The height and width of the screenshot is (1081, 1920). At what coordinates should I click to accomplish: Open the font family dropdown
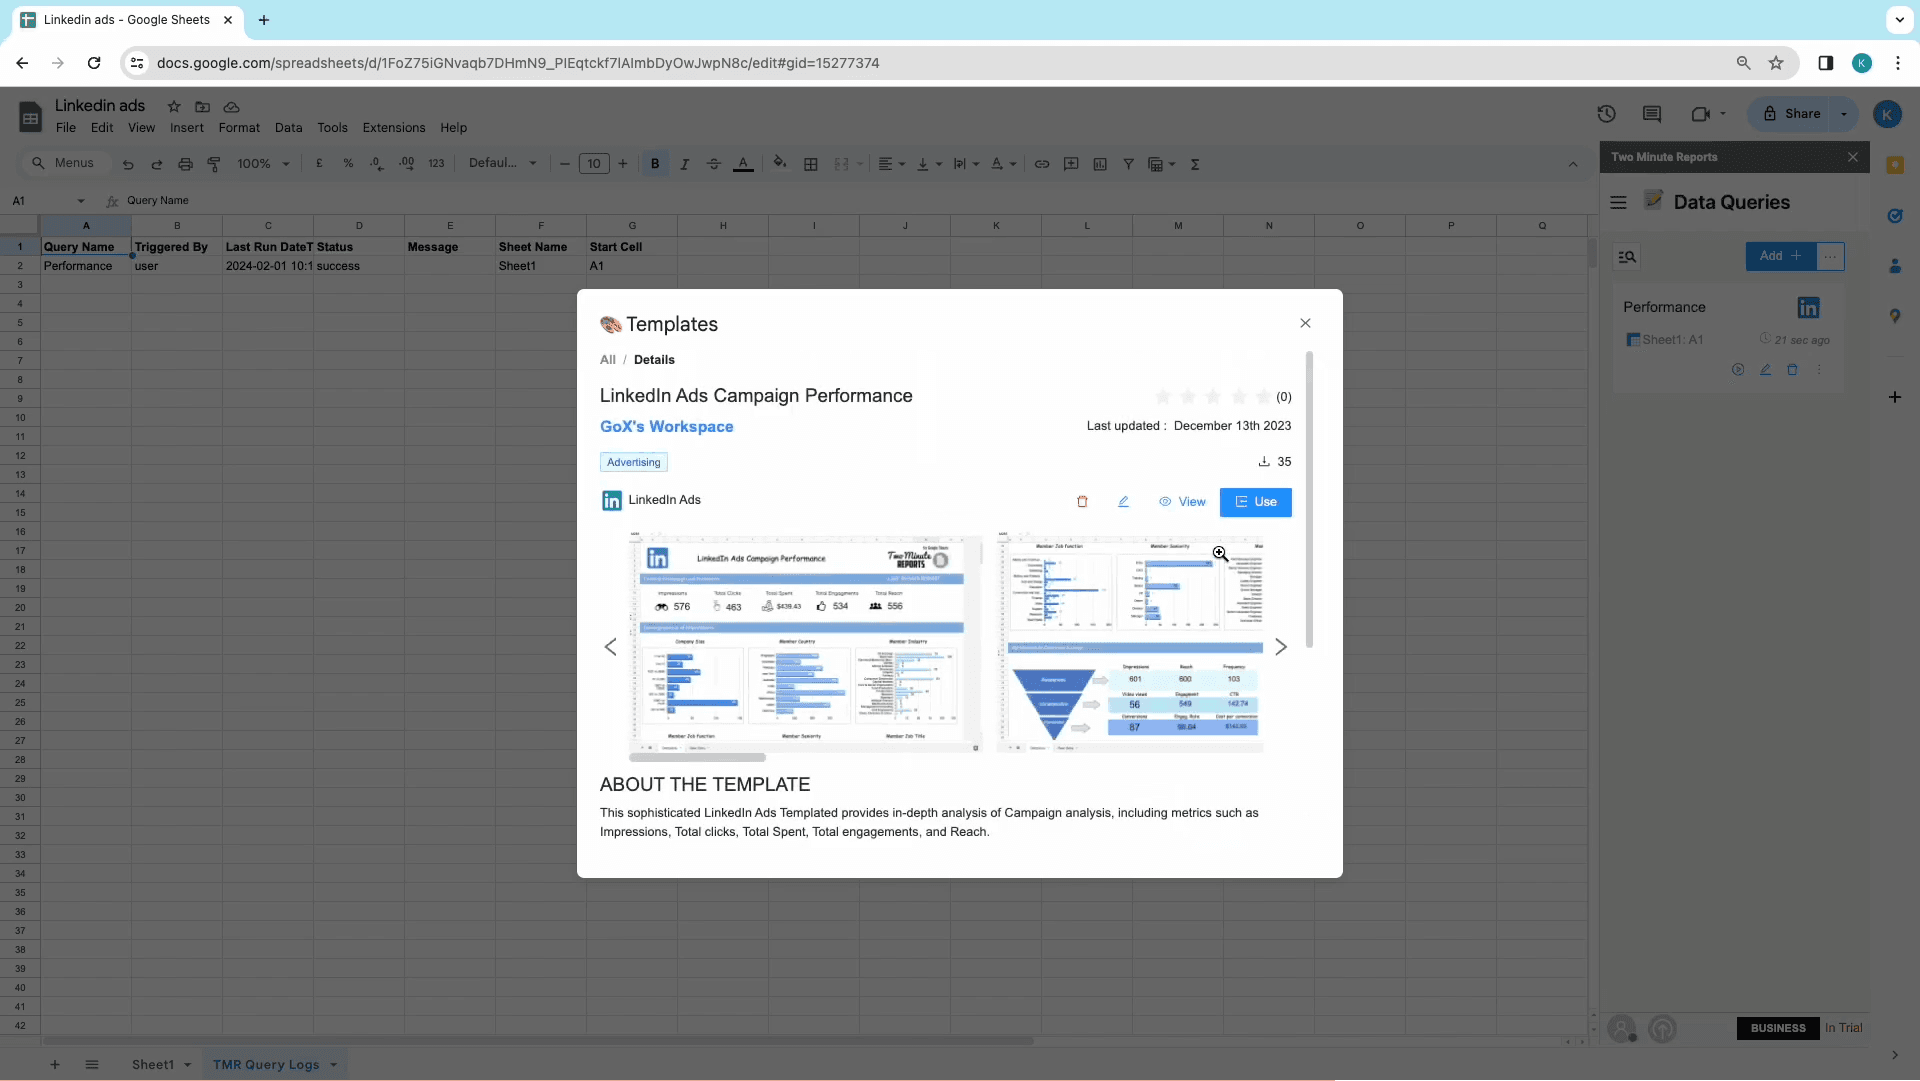(503, 164)
